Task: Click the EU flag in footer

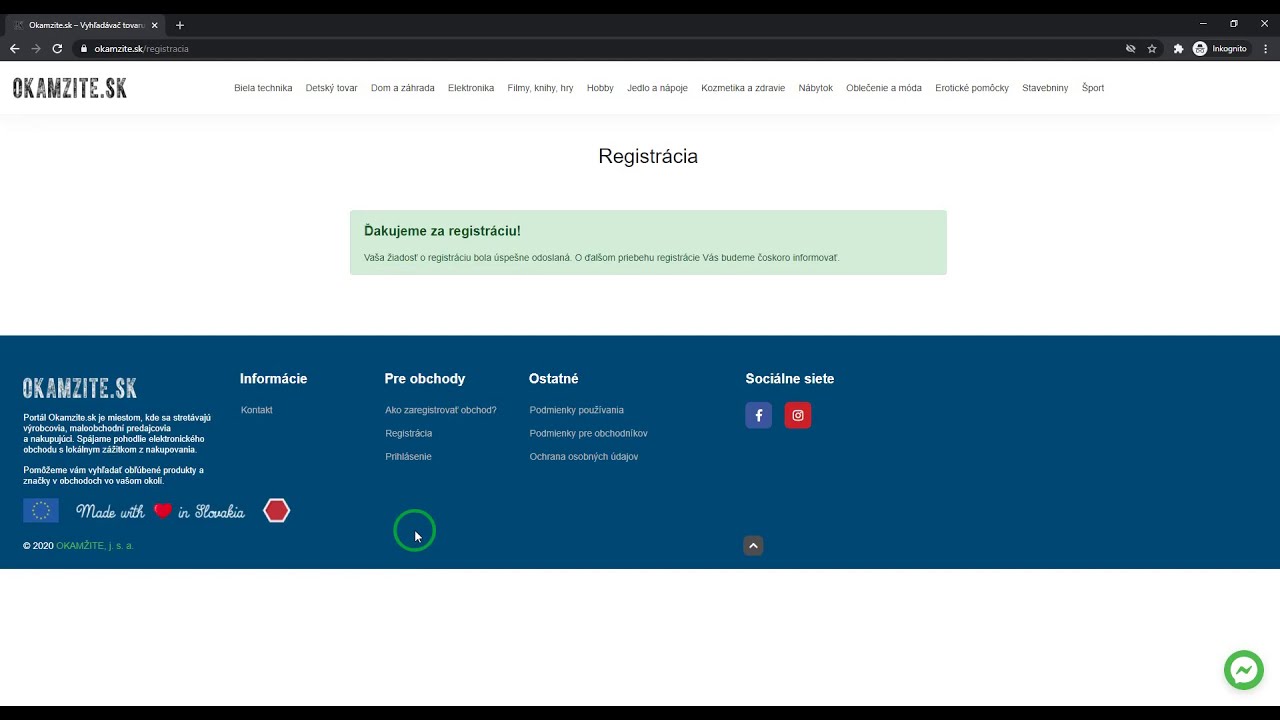Action: pyautogui.click(x=41, y=511)
